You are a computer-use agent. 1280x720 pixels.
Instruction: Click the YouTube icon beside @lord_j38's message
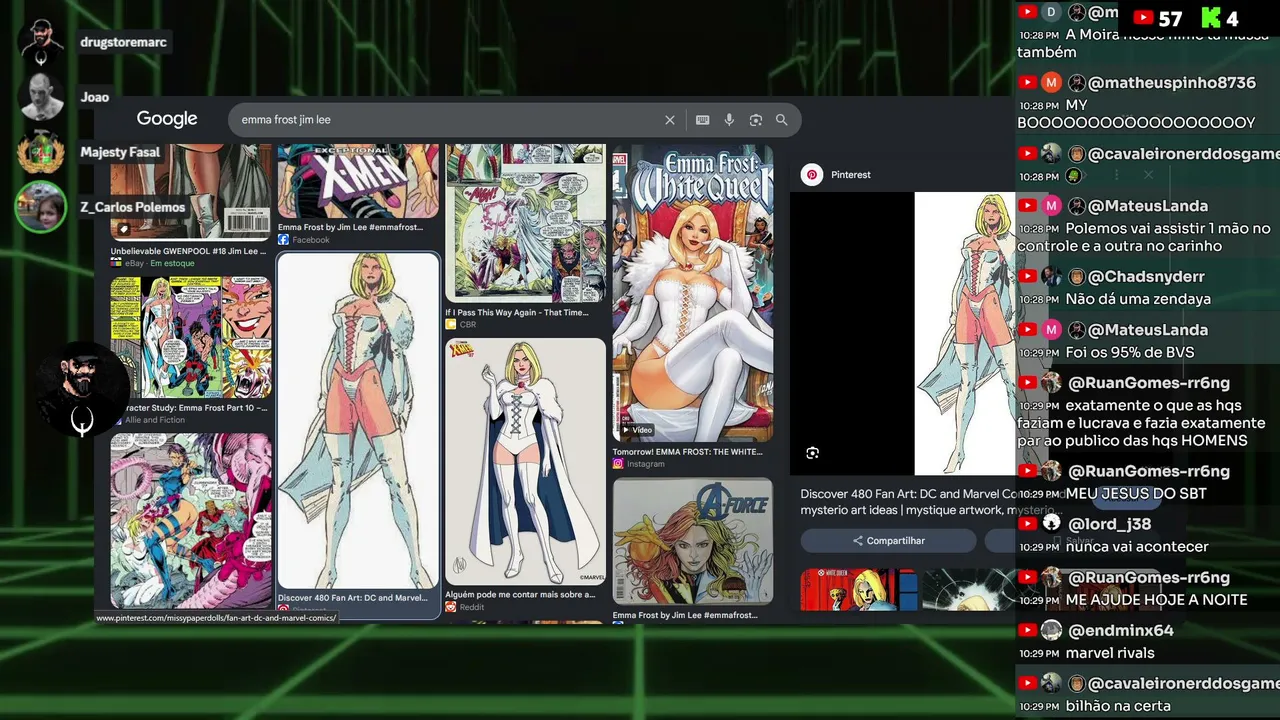[x=1027, y=524]
